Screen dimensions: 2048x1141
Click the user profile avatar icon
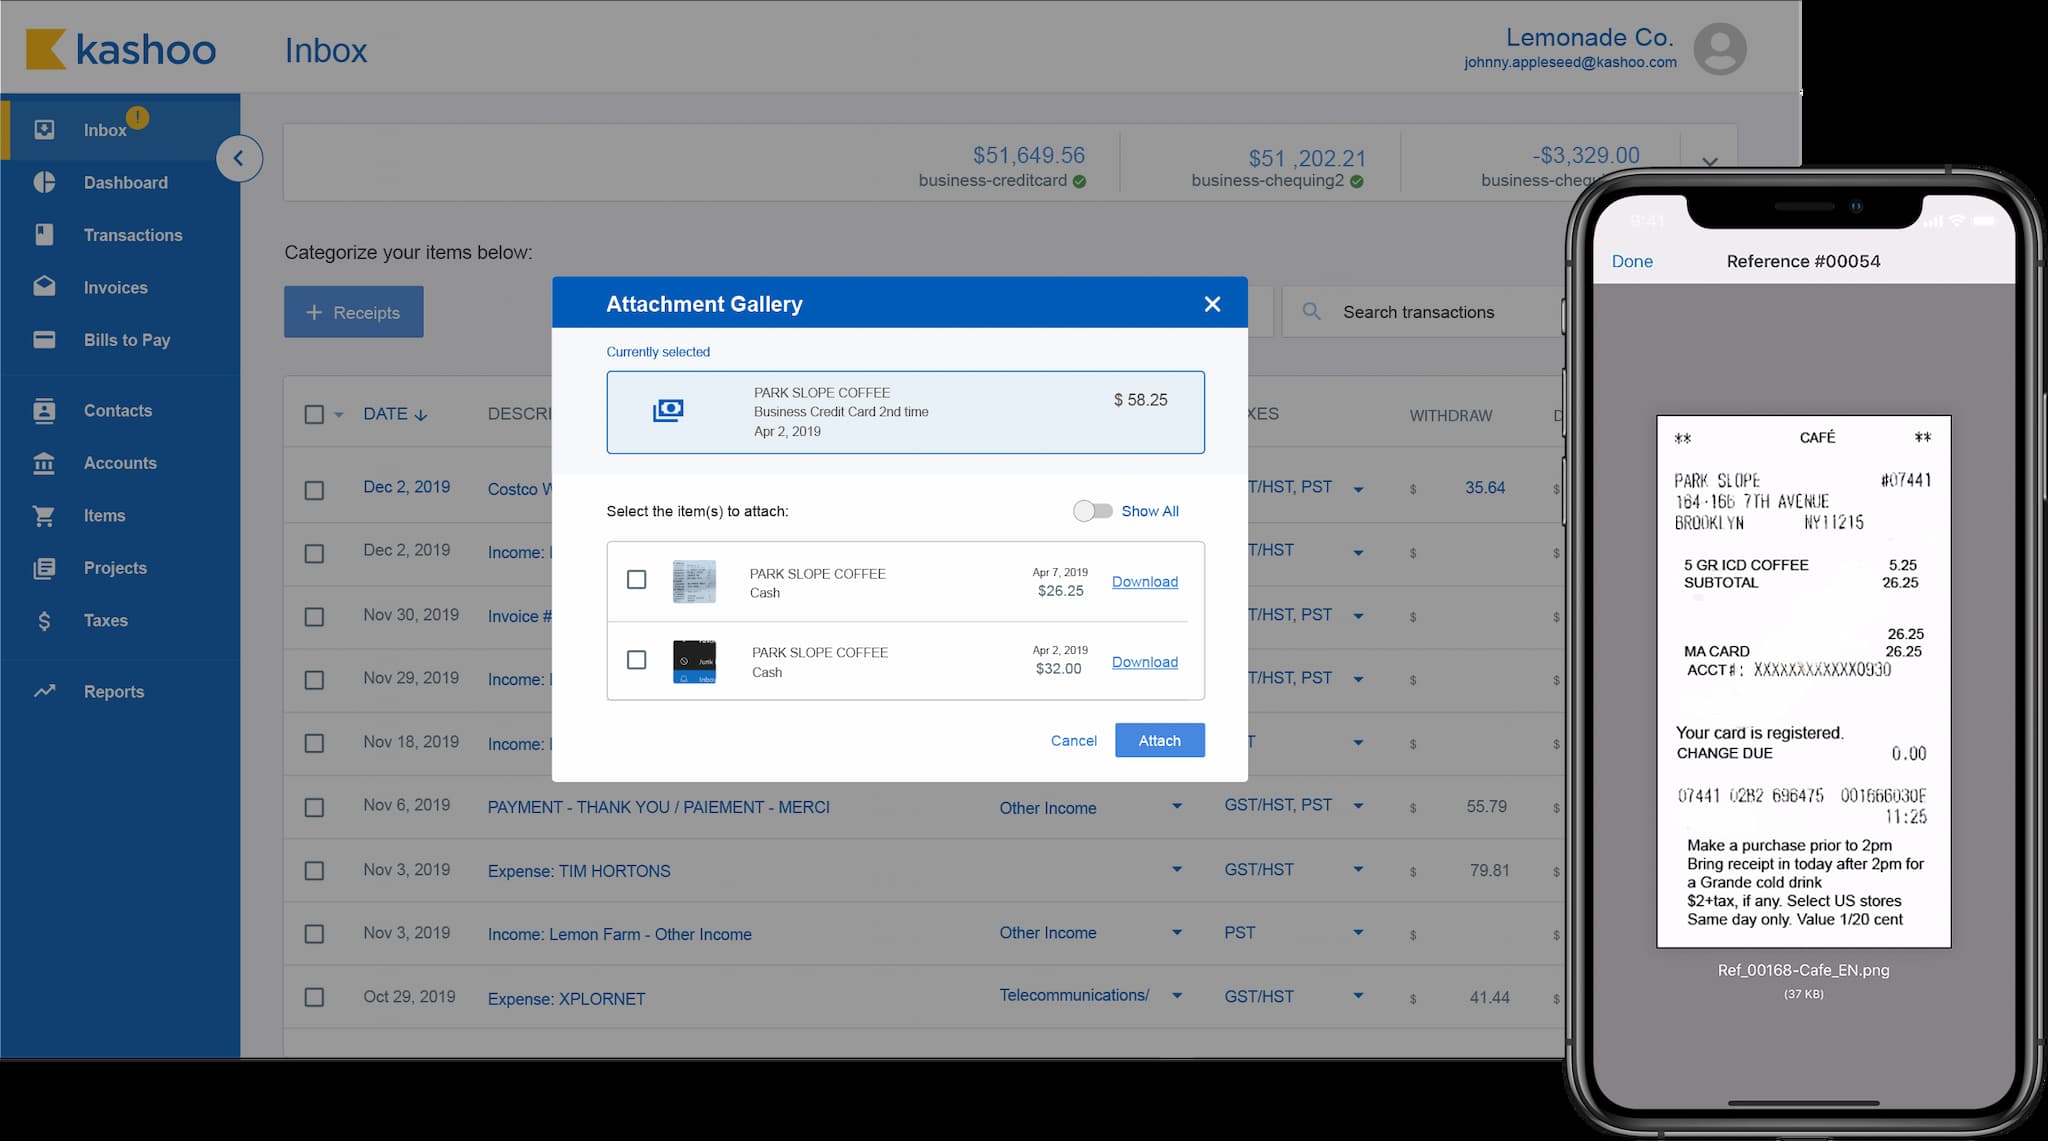click(x=1720, y=49)
